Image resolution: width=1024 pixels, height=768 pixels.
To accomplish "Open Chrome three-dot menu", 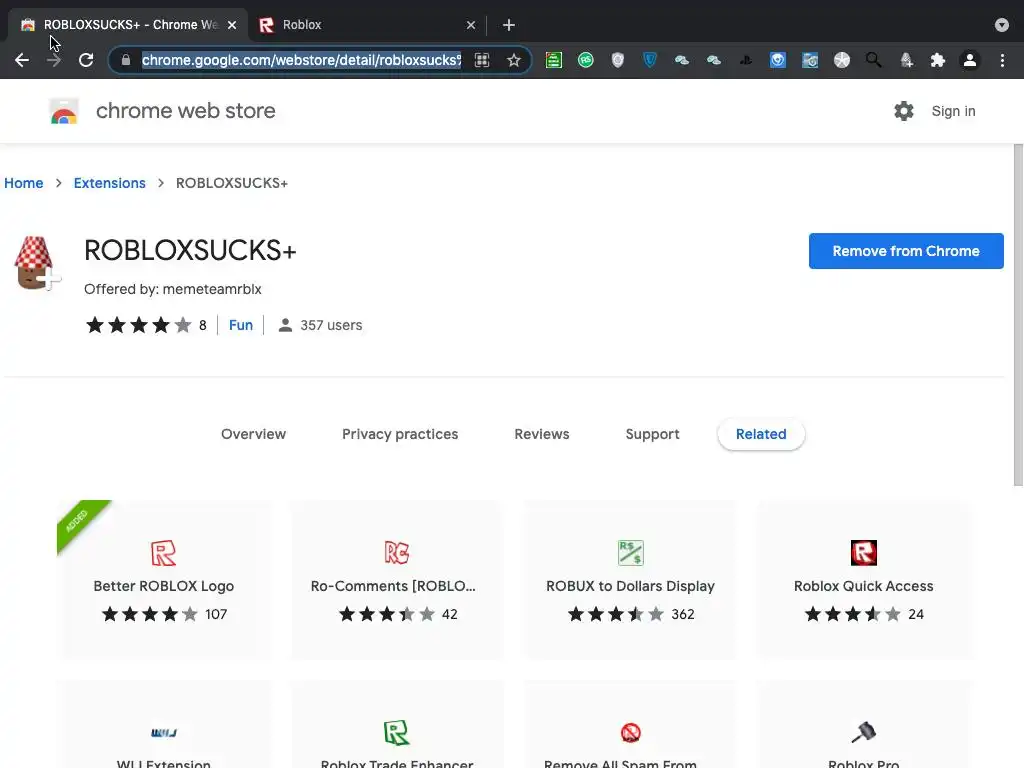I will (1002, 60).
